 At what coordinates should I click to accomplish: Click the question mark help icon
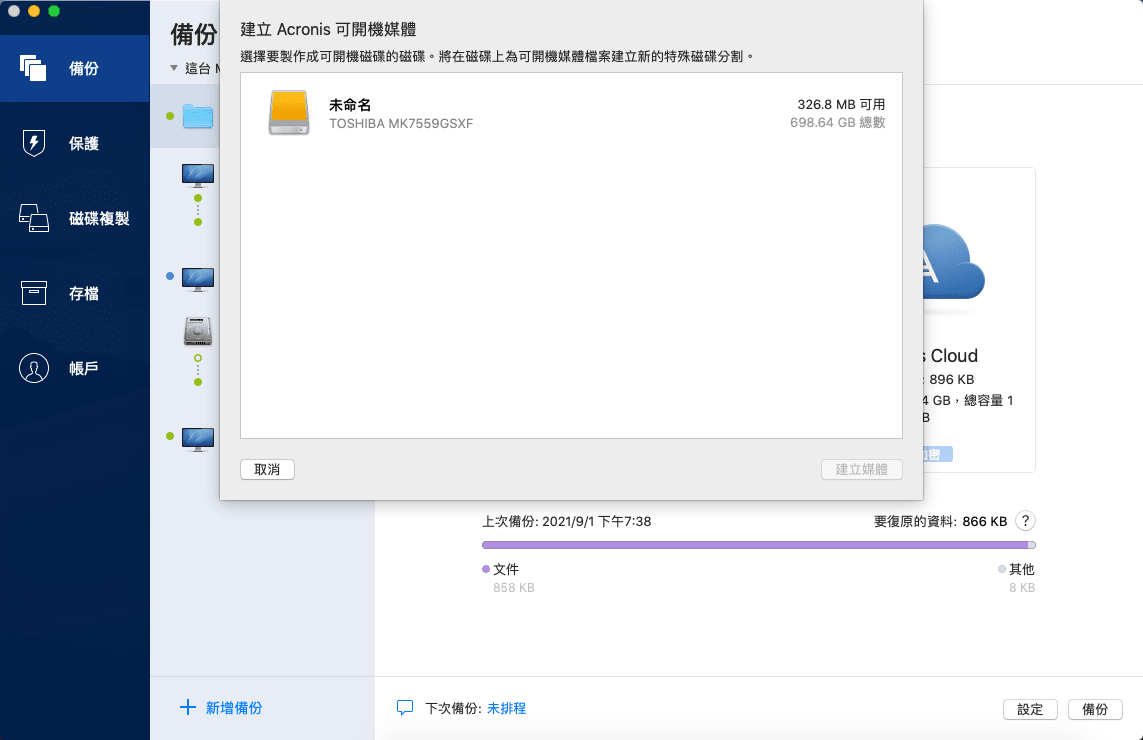click(x=1025, y=521)
